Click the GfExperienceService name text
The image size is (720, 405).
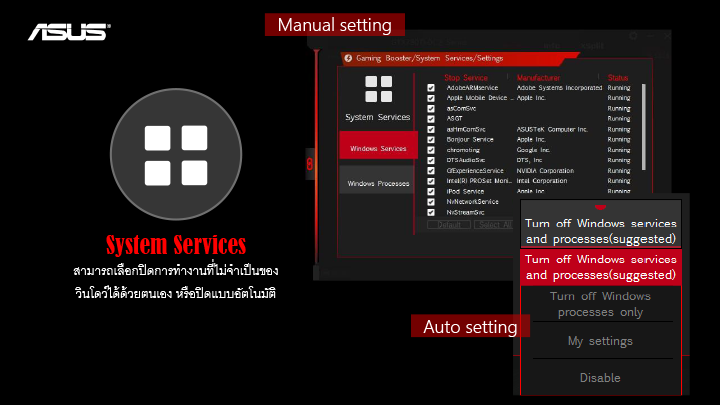(475, 171)
